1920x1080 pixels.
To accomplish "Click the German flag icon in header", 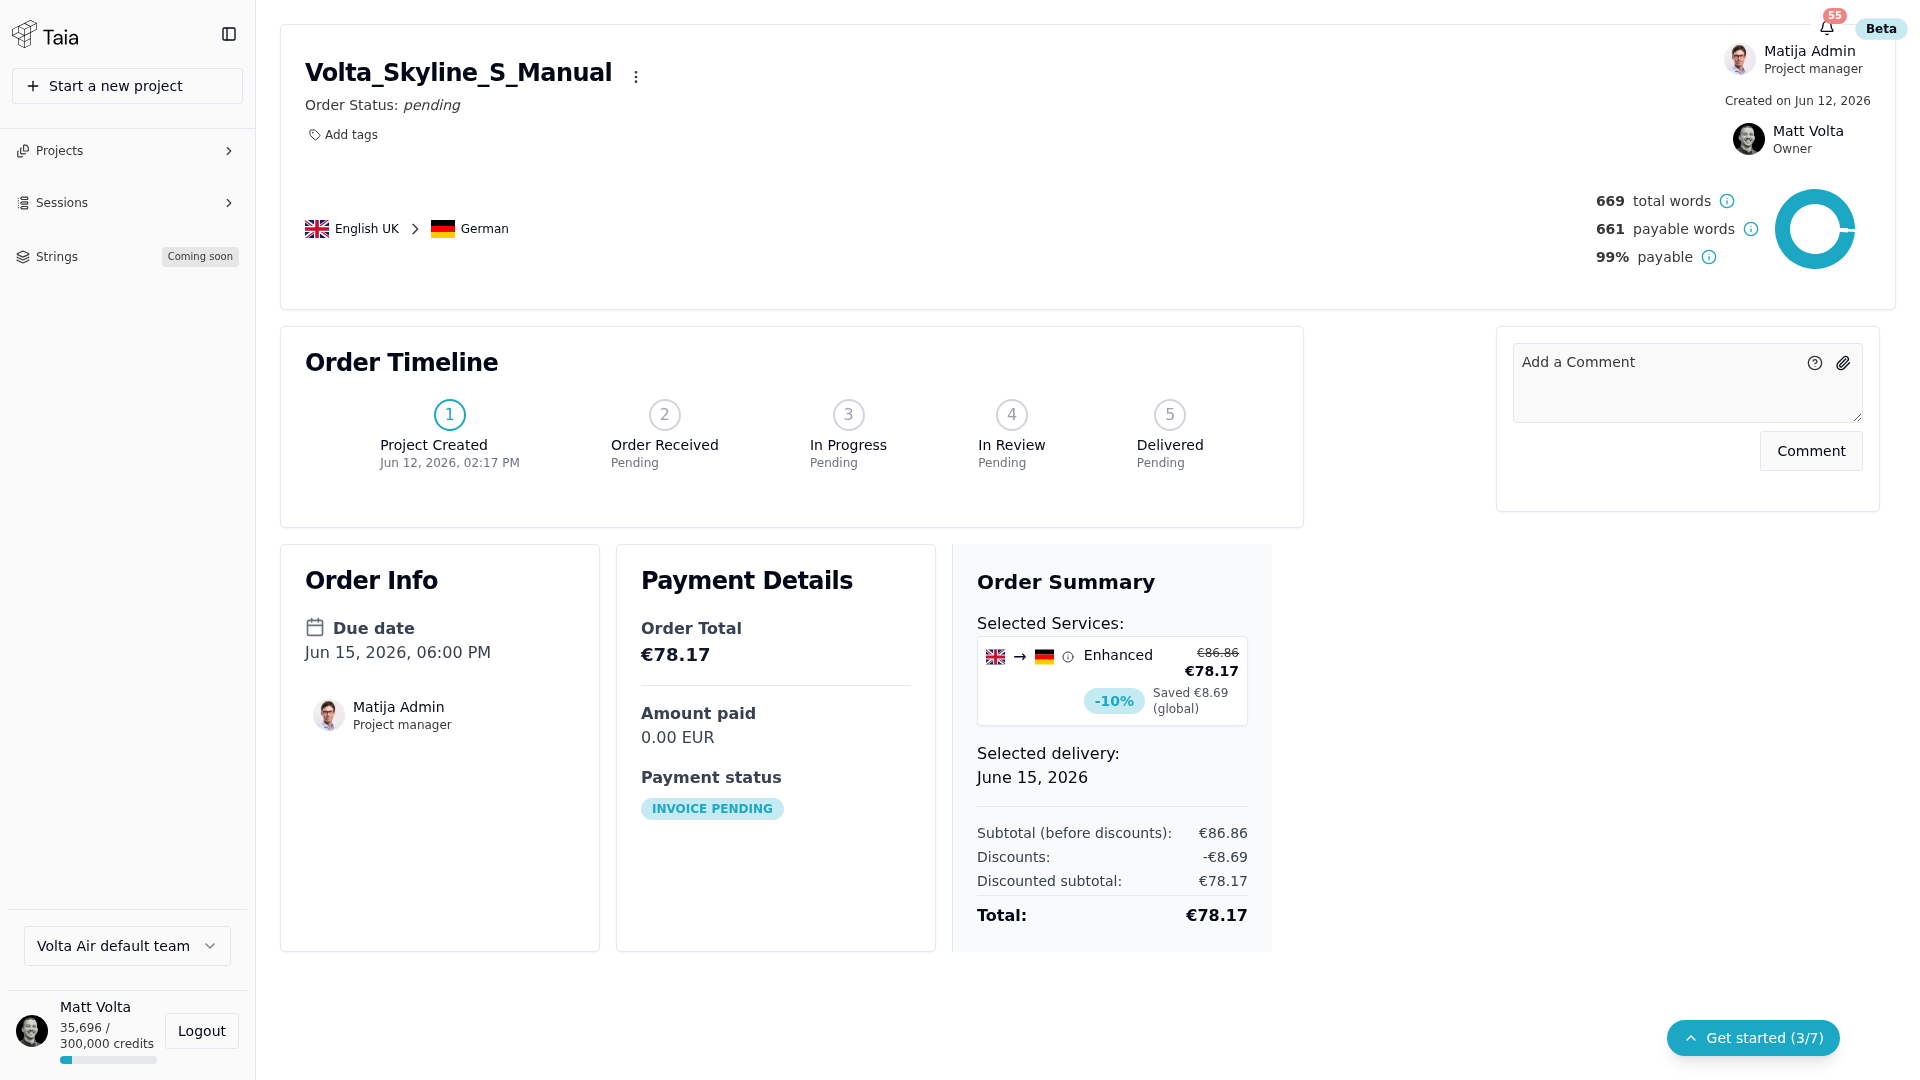I will click(443, 229).
